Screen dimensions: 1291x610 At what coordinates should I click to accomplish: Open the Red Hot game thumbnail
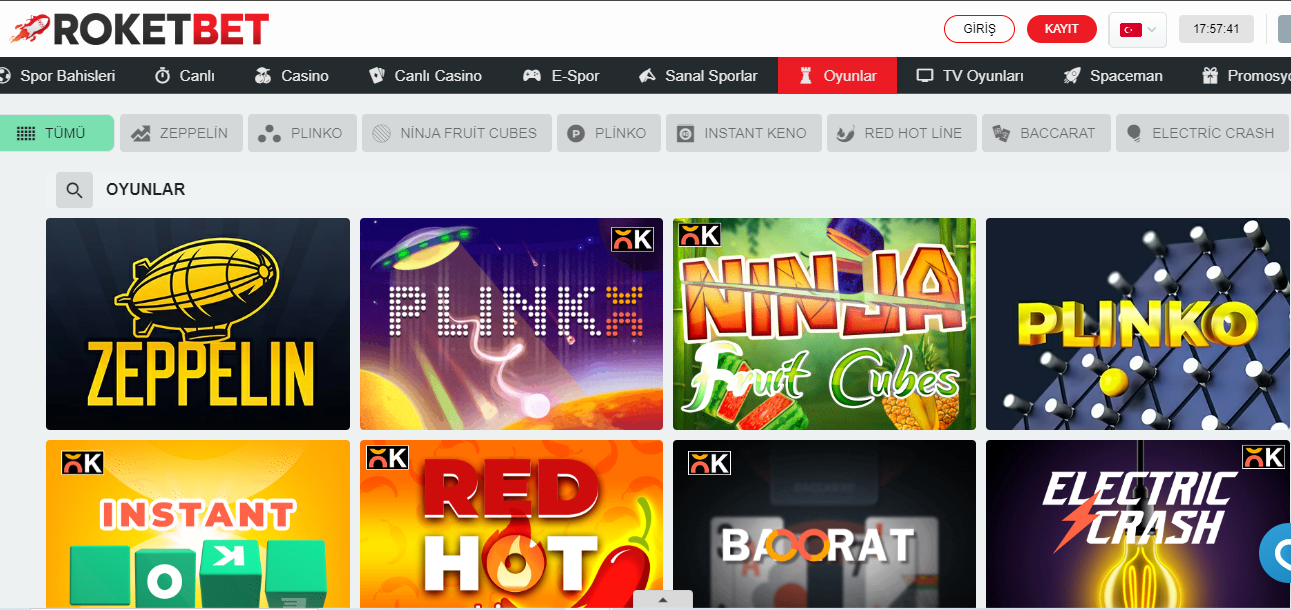(511, 523)
